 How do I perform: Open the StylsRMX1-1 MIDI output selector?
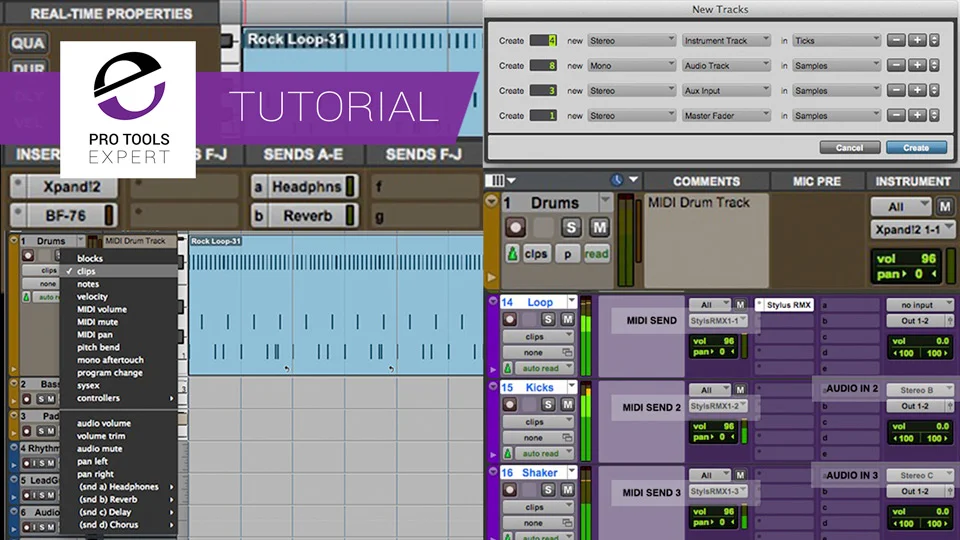click(x=718, y=321)
